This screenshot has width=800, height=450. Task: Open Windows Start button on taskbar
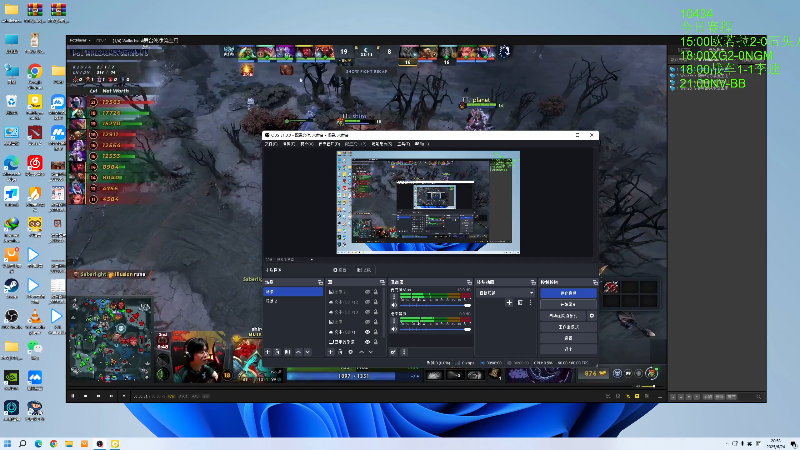[x=7, y=443]
